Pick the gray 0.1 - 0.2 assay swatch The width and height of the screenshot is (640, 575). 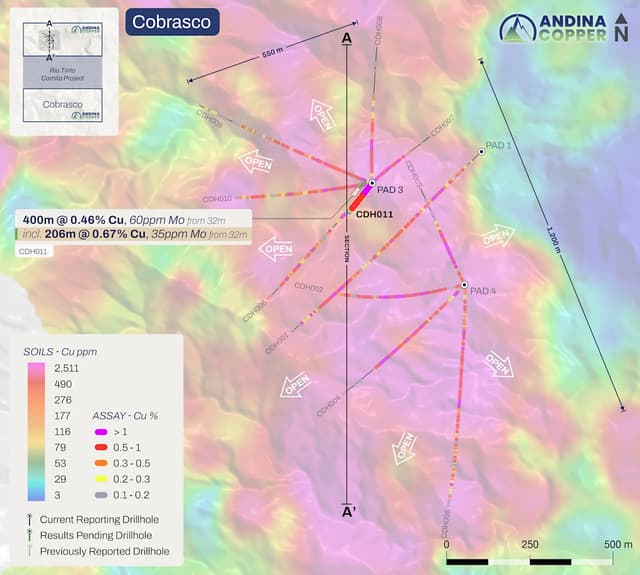click(x=101, y=495)
